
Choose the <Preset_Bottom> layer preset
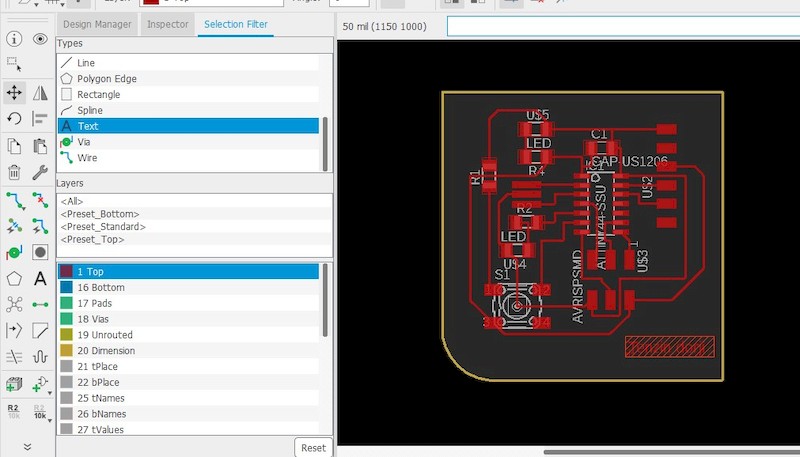(194, 214)
